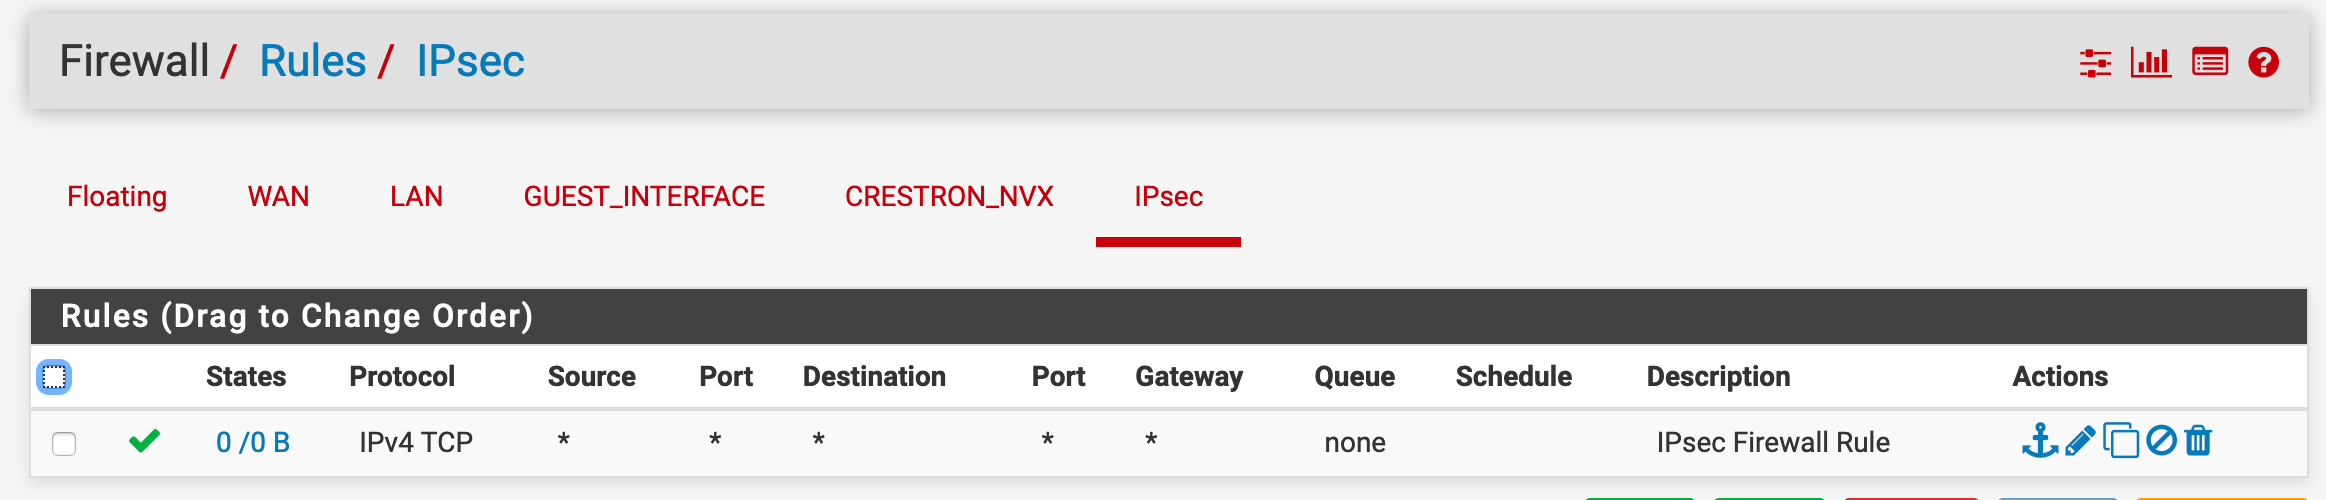
Task: Select the IPsec tab
Action: point(1168,196)
